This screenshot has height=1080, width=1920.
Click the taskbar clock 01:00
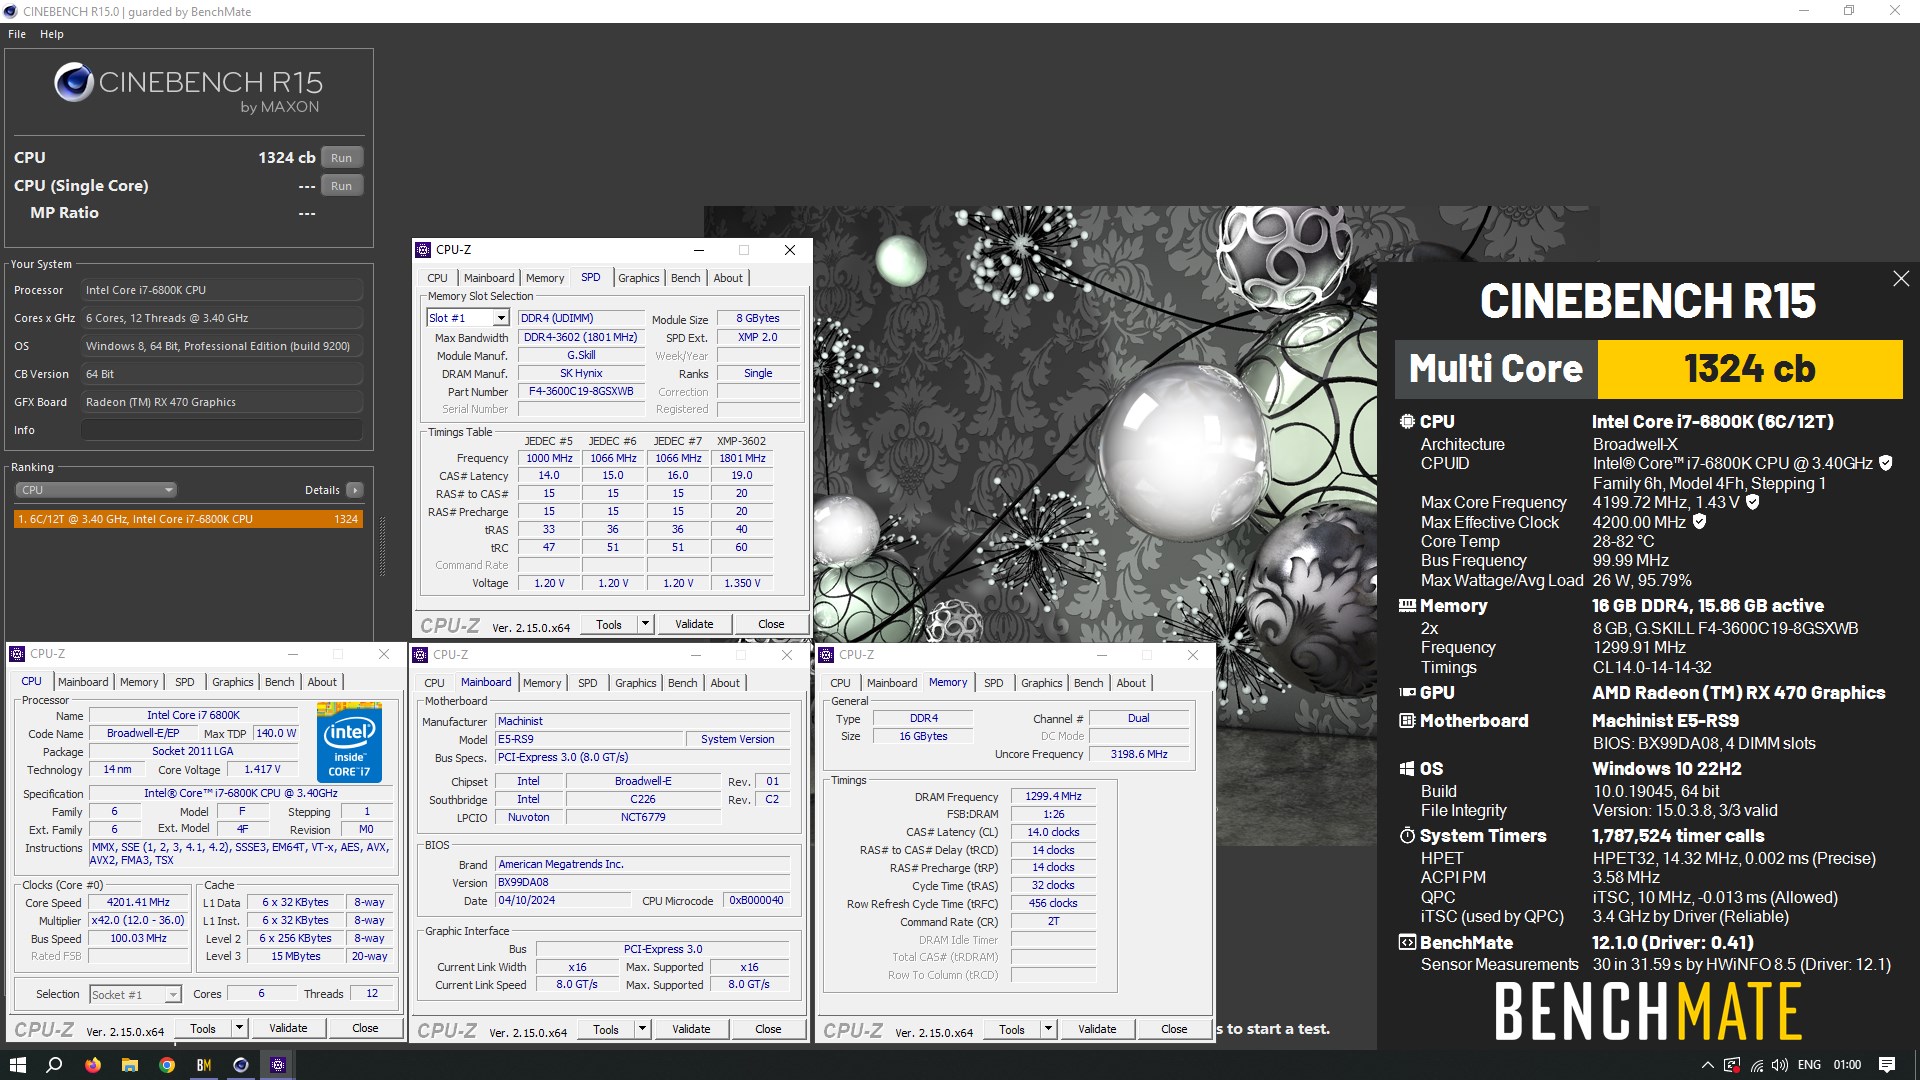click(1847, 1065)
